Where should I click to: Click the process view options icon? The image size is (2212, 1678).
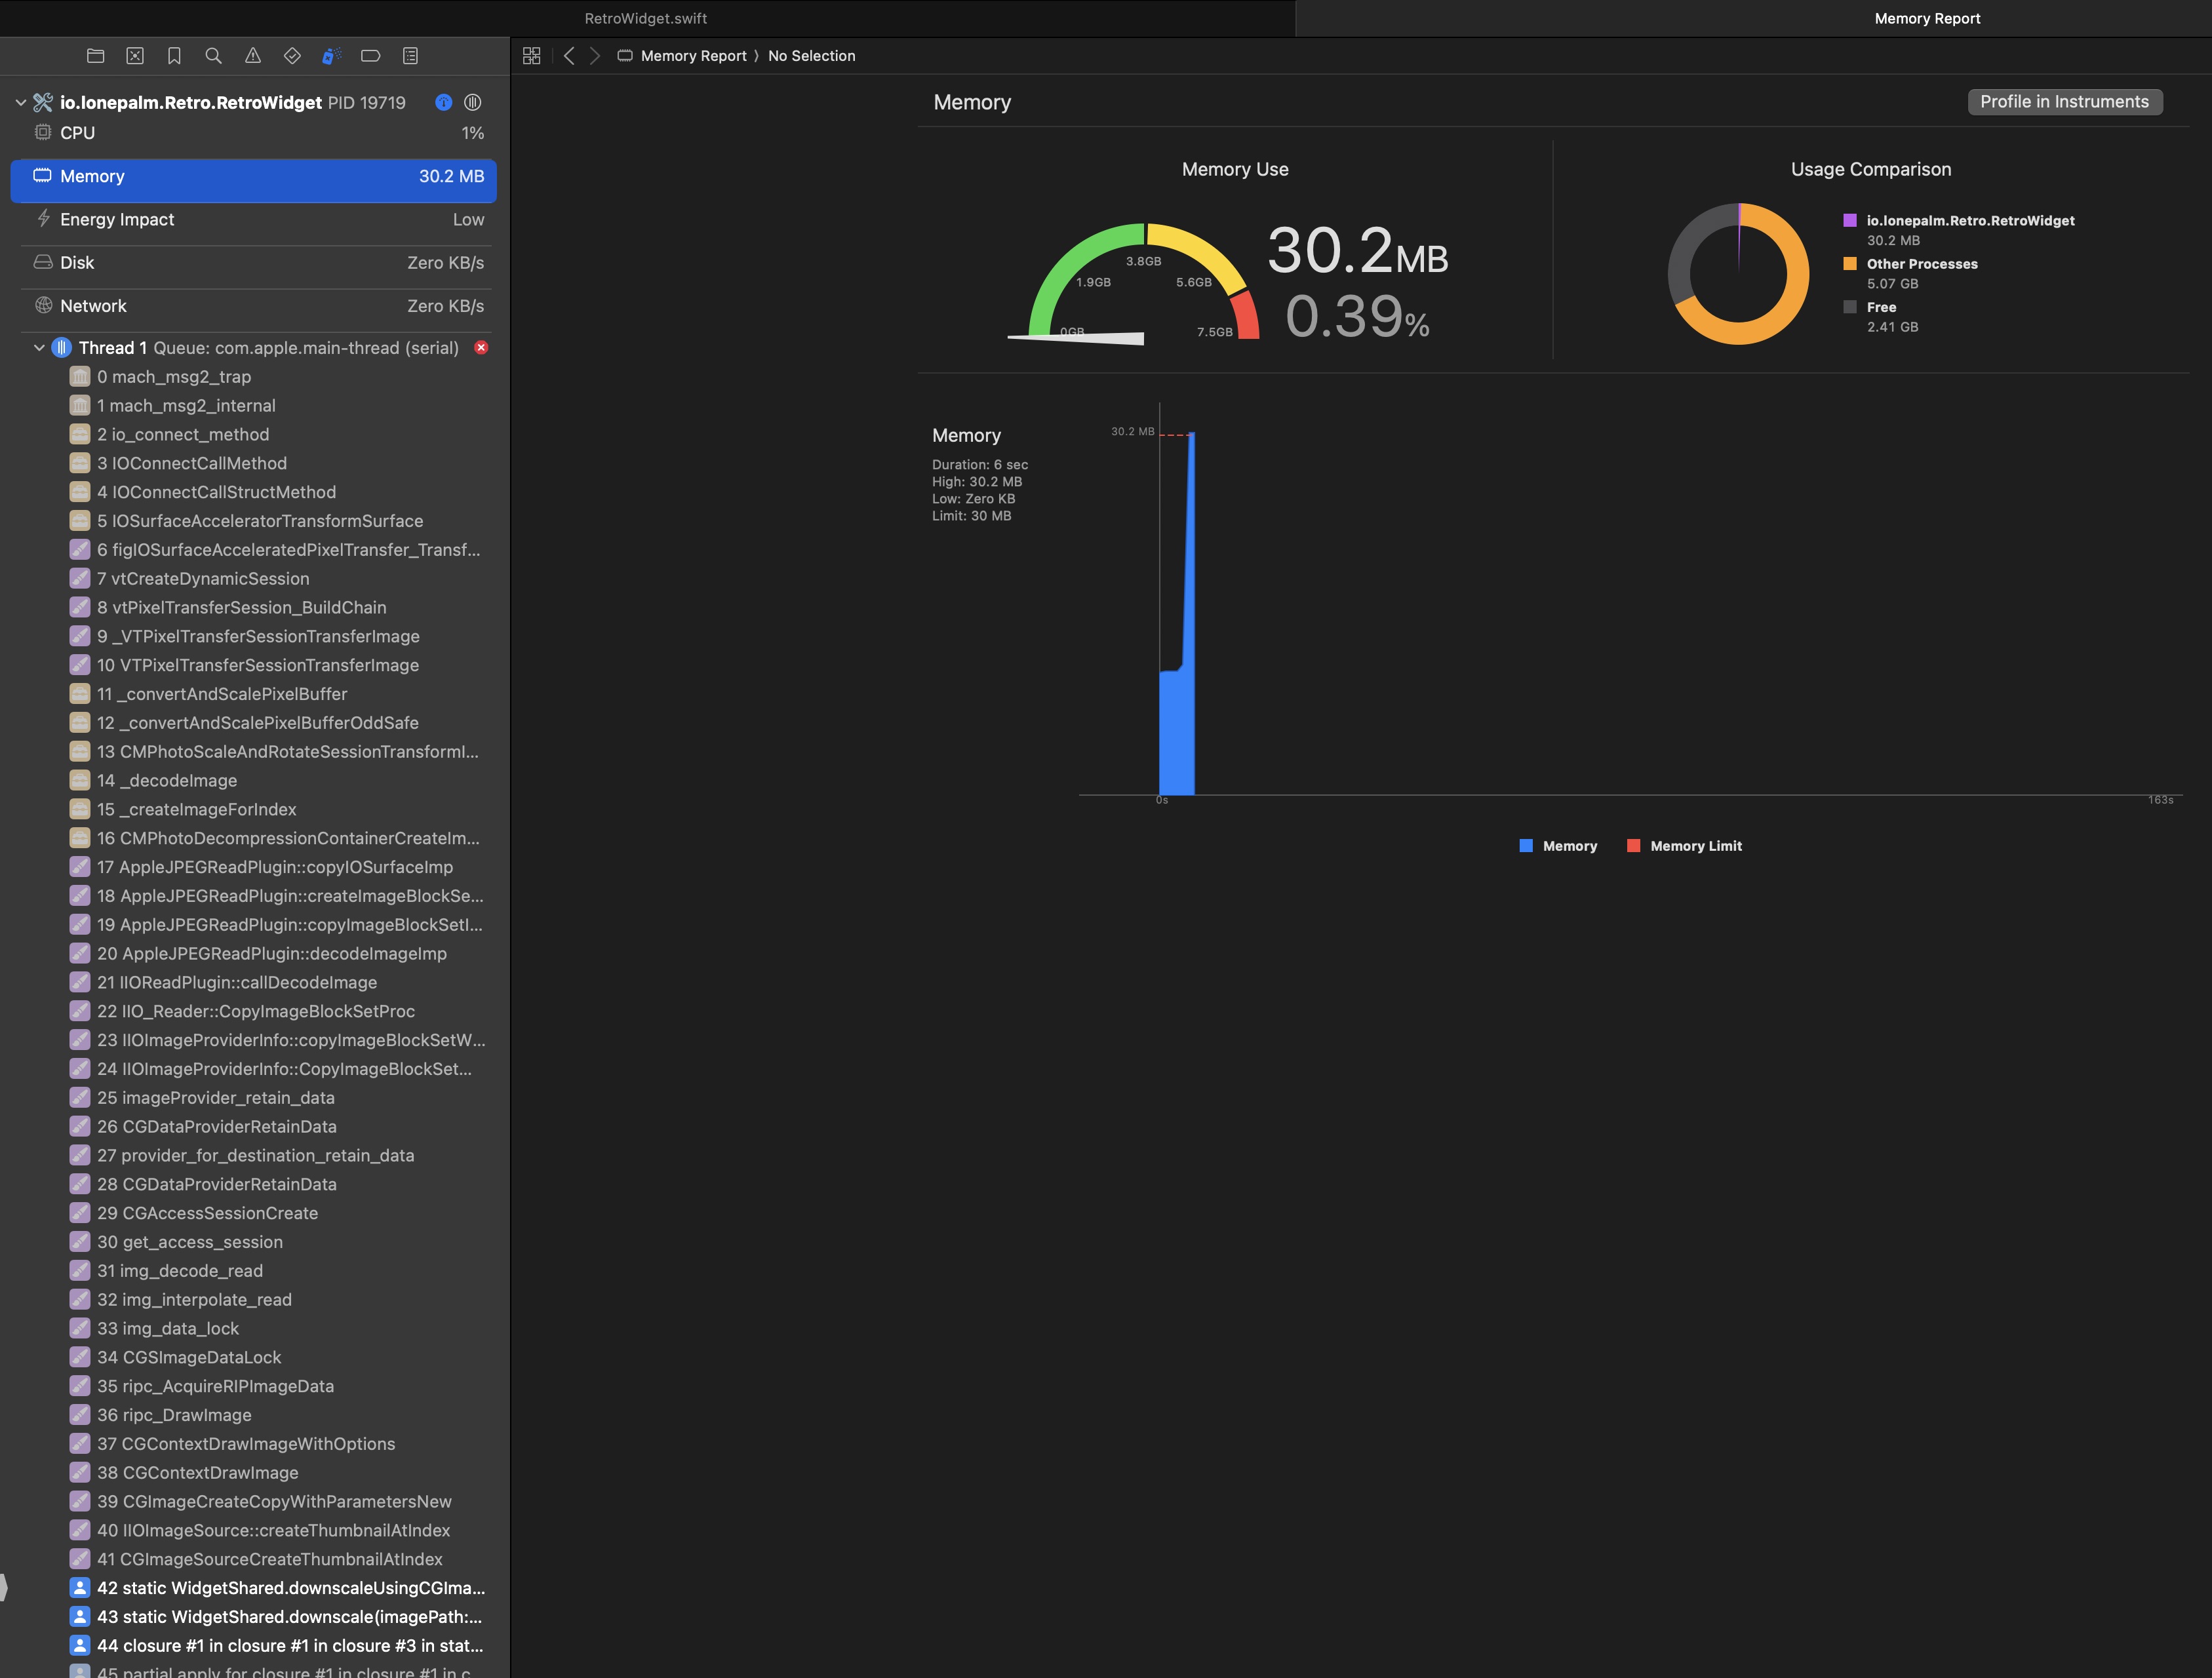(473, 102)
